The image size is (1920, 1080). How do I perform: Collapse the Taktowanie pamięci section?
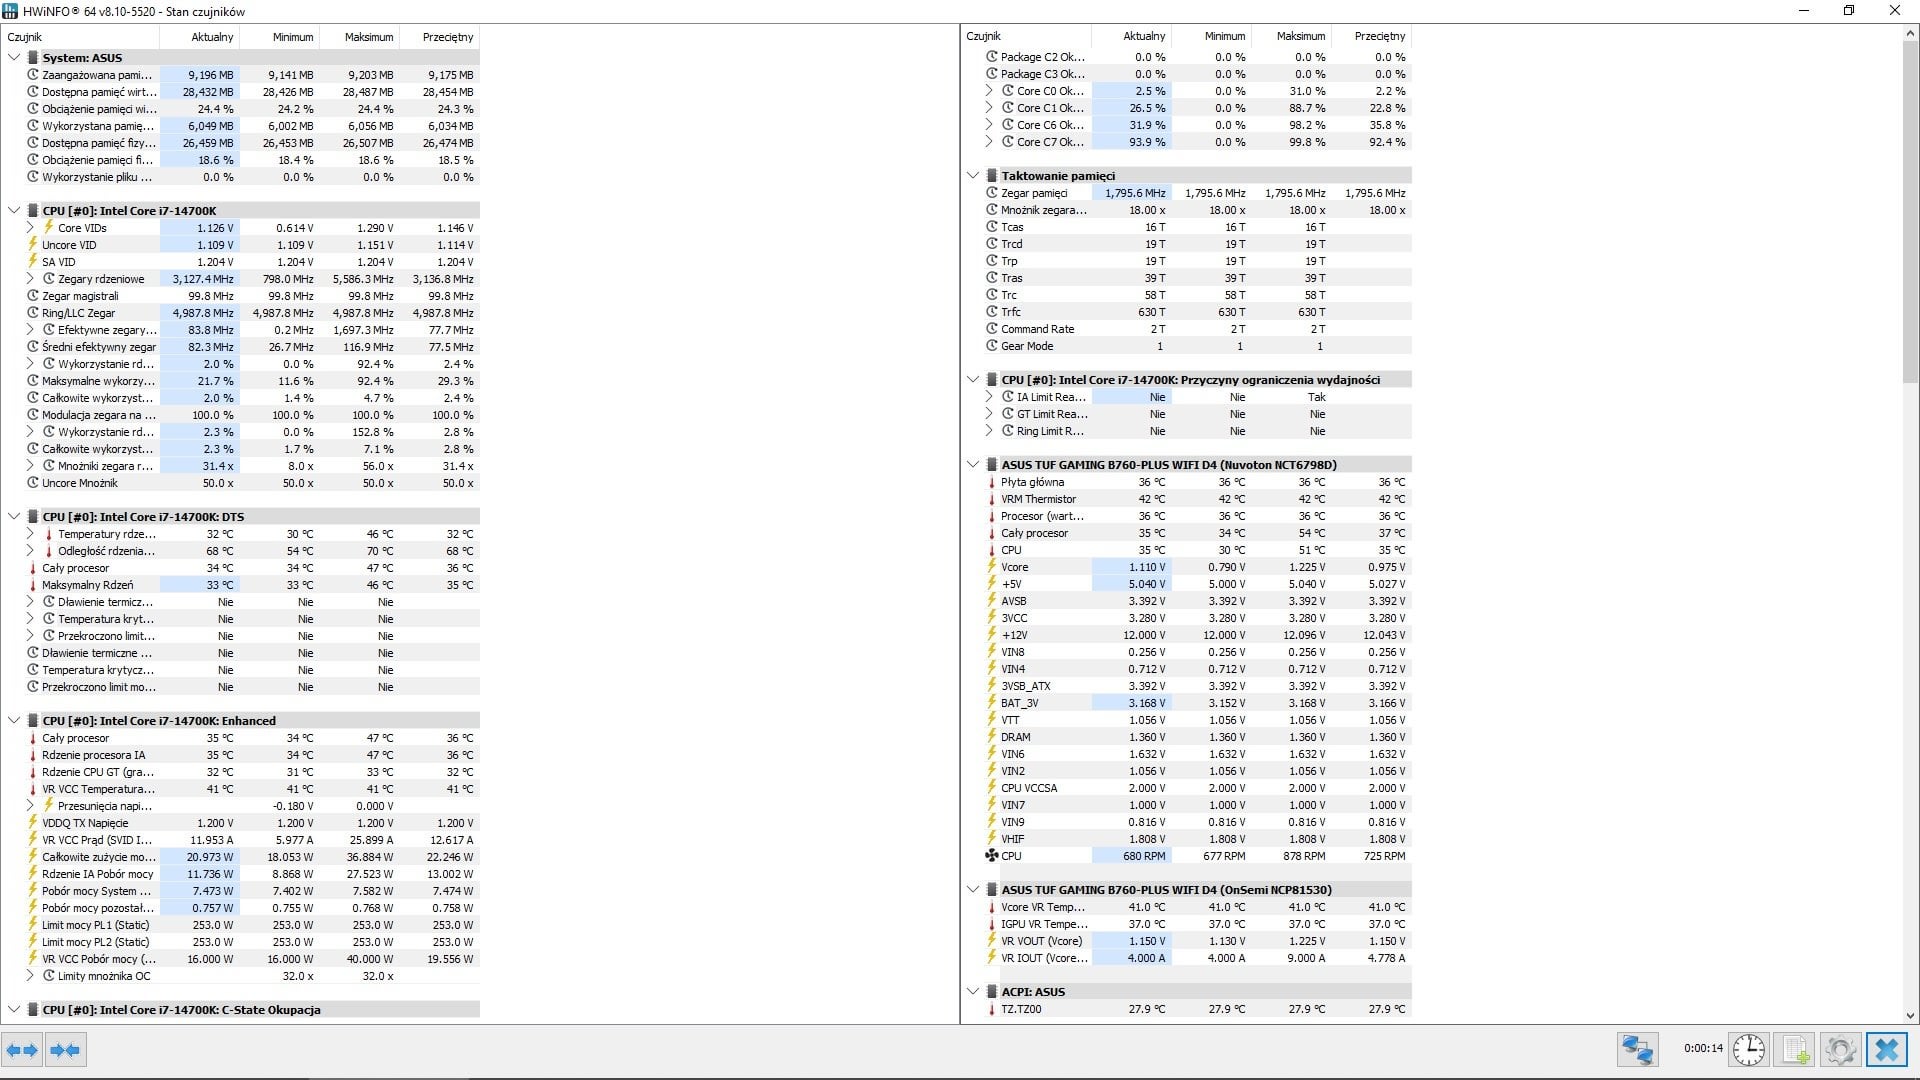point(973,176)
